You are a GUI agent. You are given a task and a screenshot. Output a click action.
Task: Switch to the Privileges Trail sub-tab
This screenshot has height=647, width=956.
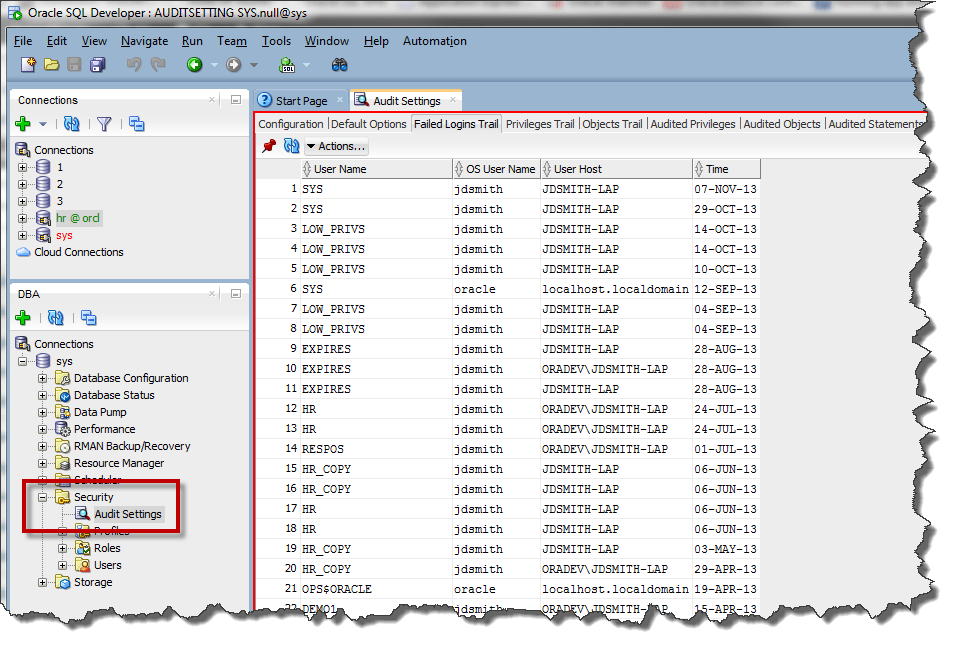[540, 124]
